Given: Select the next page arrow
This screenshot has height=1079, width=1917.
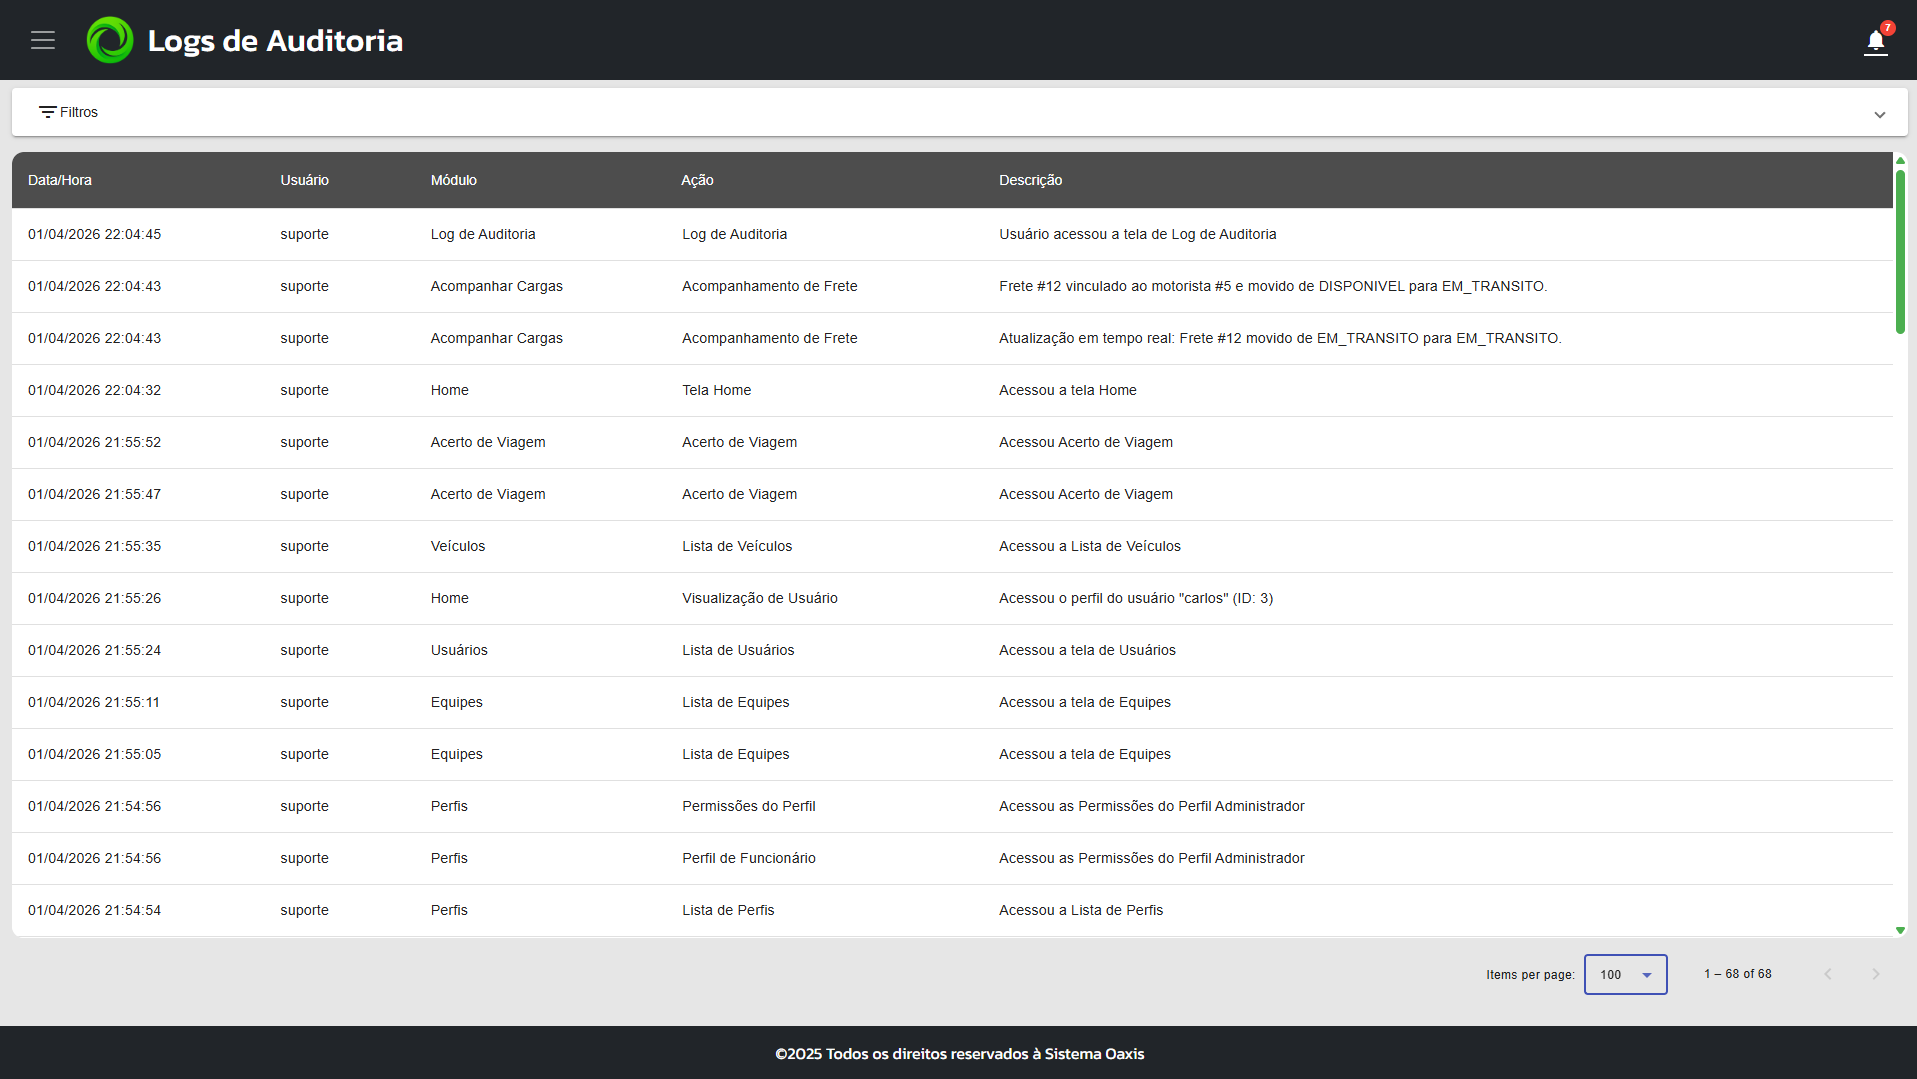Looking at the screenshot, I should 1875,973.
